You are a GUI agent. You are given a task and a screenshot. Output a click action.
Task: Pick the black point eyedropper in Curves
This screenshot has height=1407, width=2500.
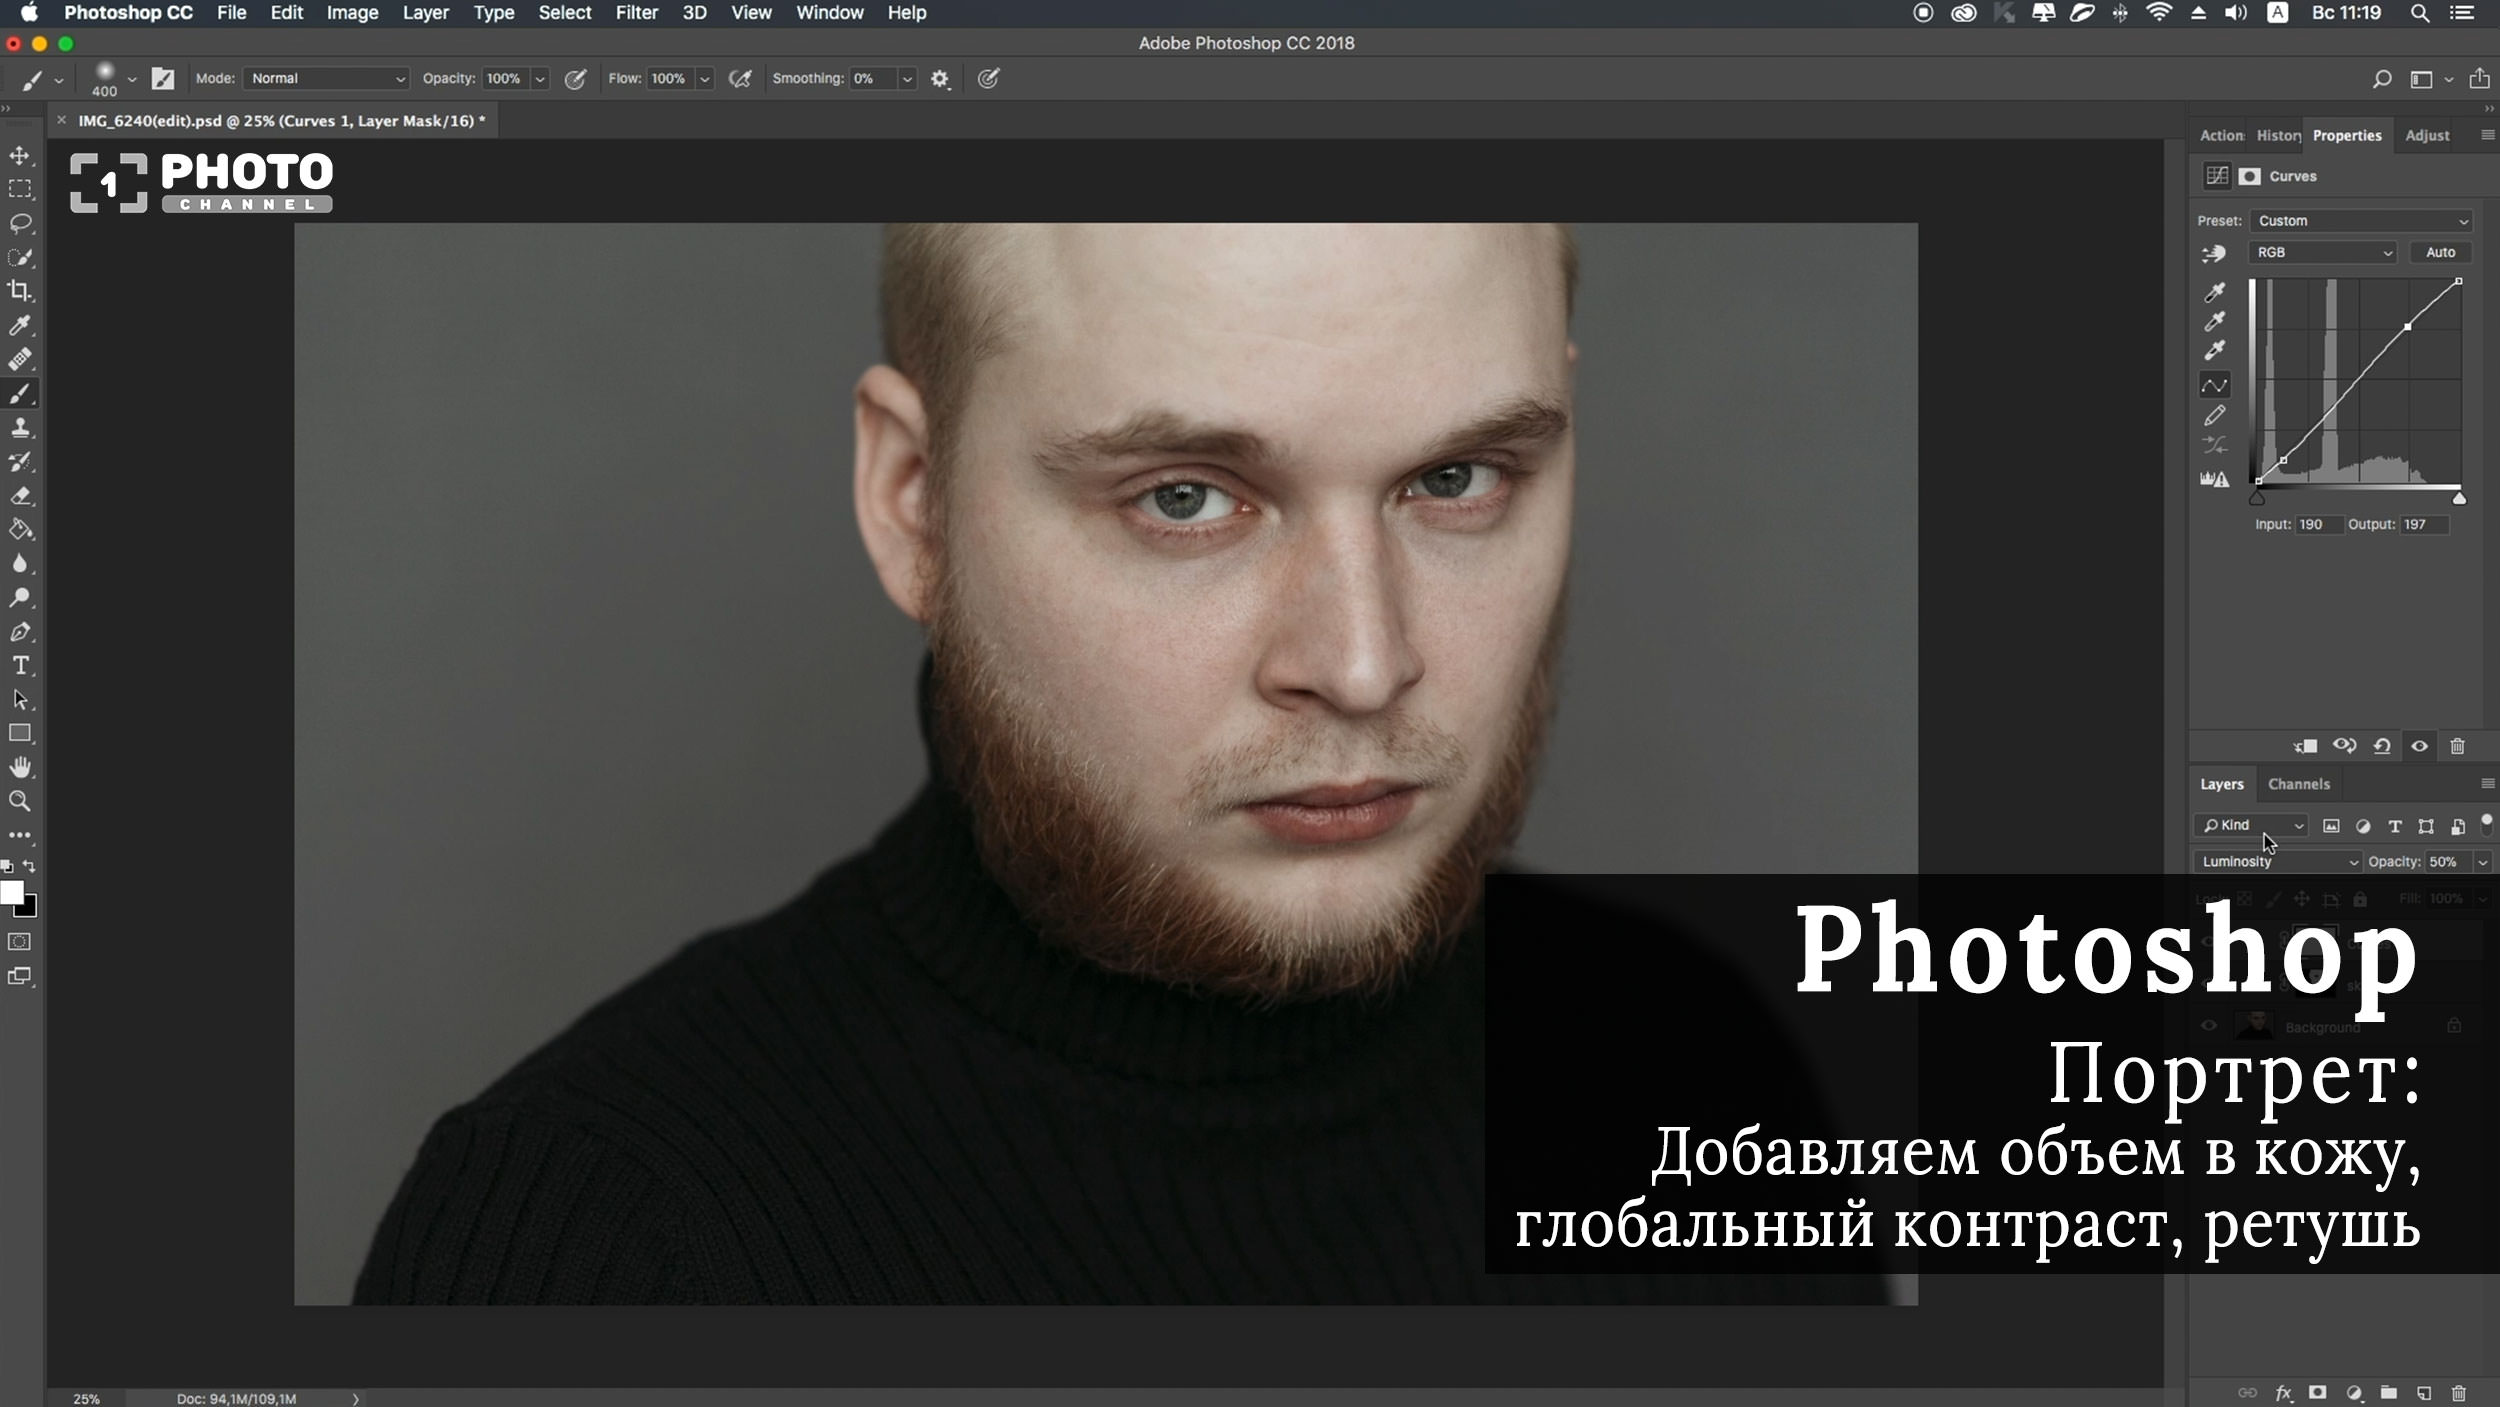[2215, 292]
